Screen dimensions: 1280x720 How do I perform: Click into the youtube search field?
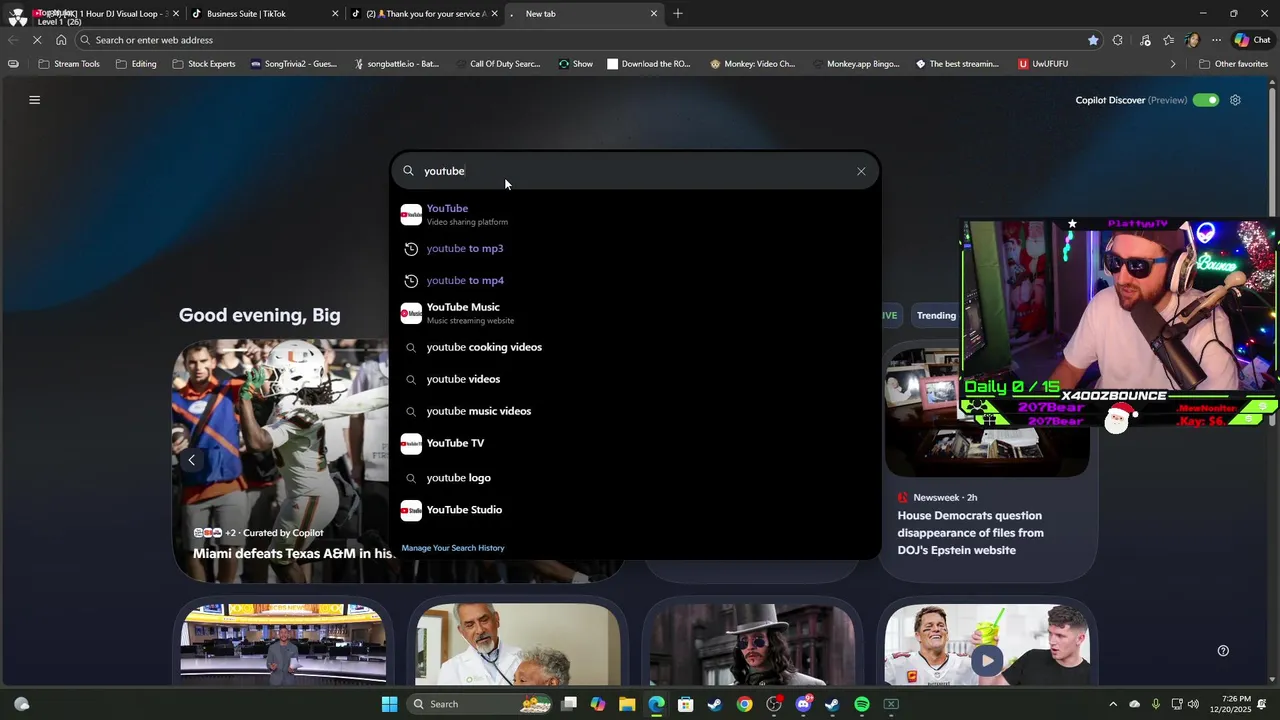click(x=635, y=171)
